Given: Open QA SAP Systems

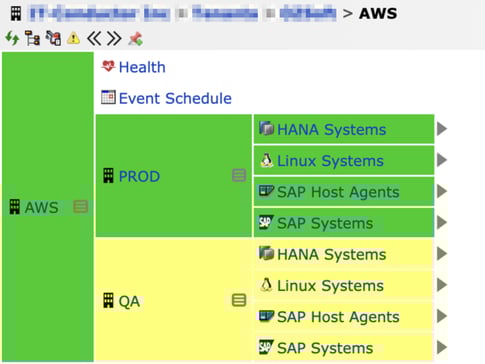Looking at the screenshot, I should pyautogui.click(x=325, y=348).
